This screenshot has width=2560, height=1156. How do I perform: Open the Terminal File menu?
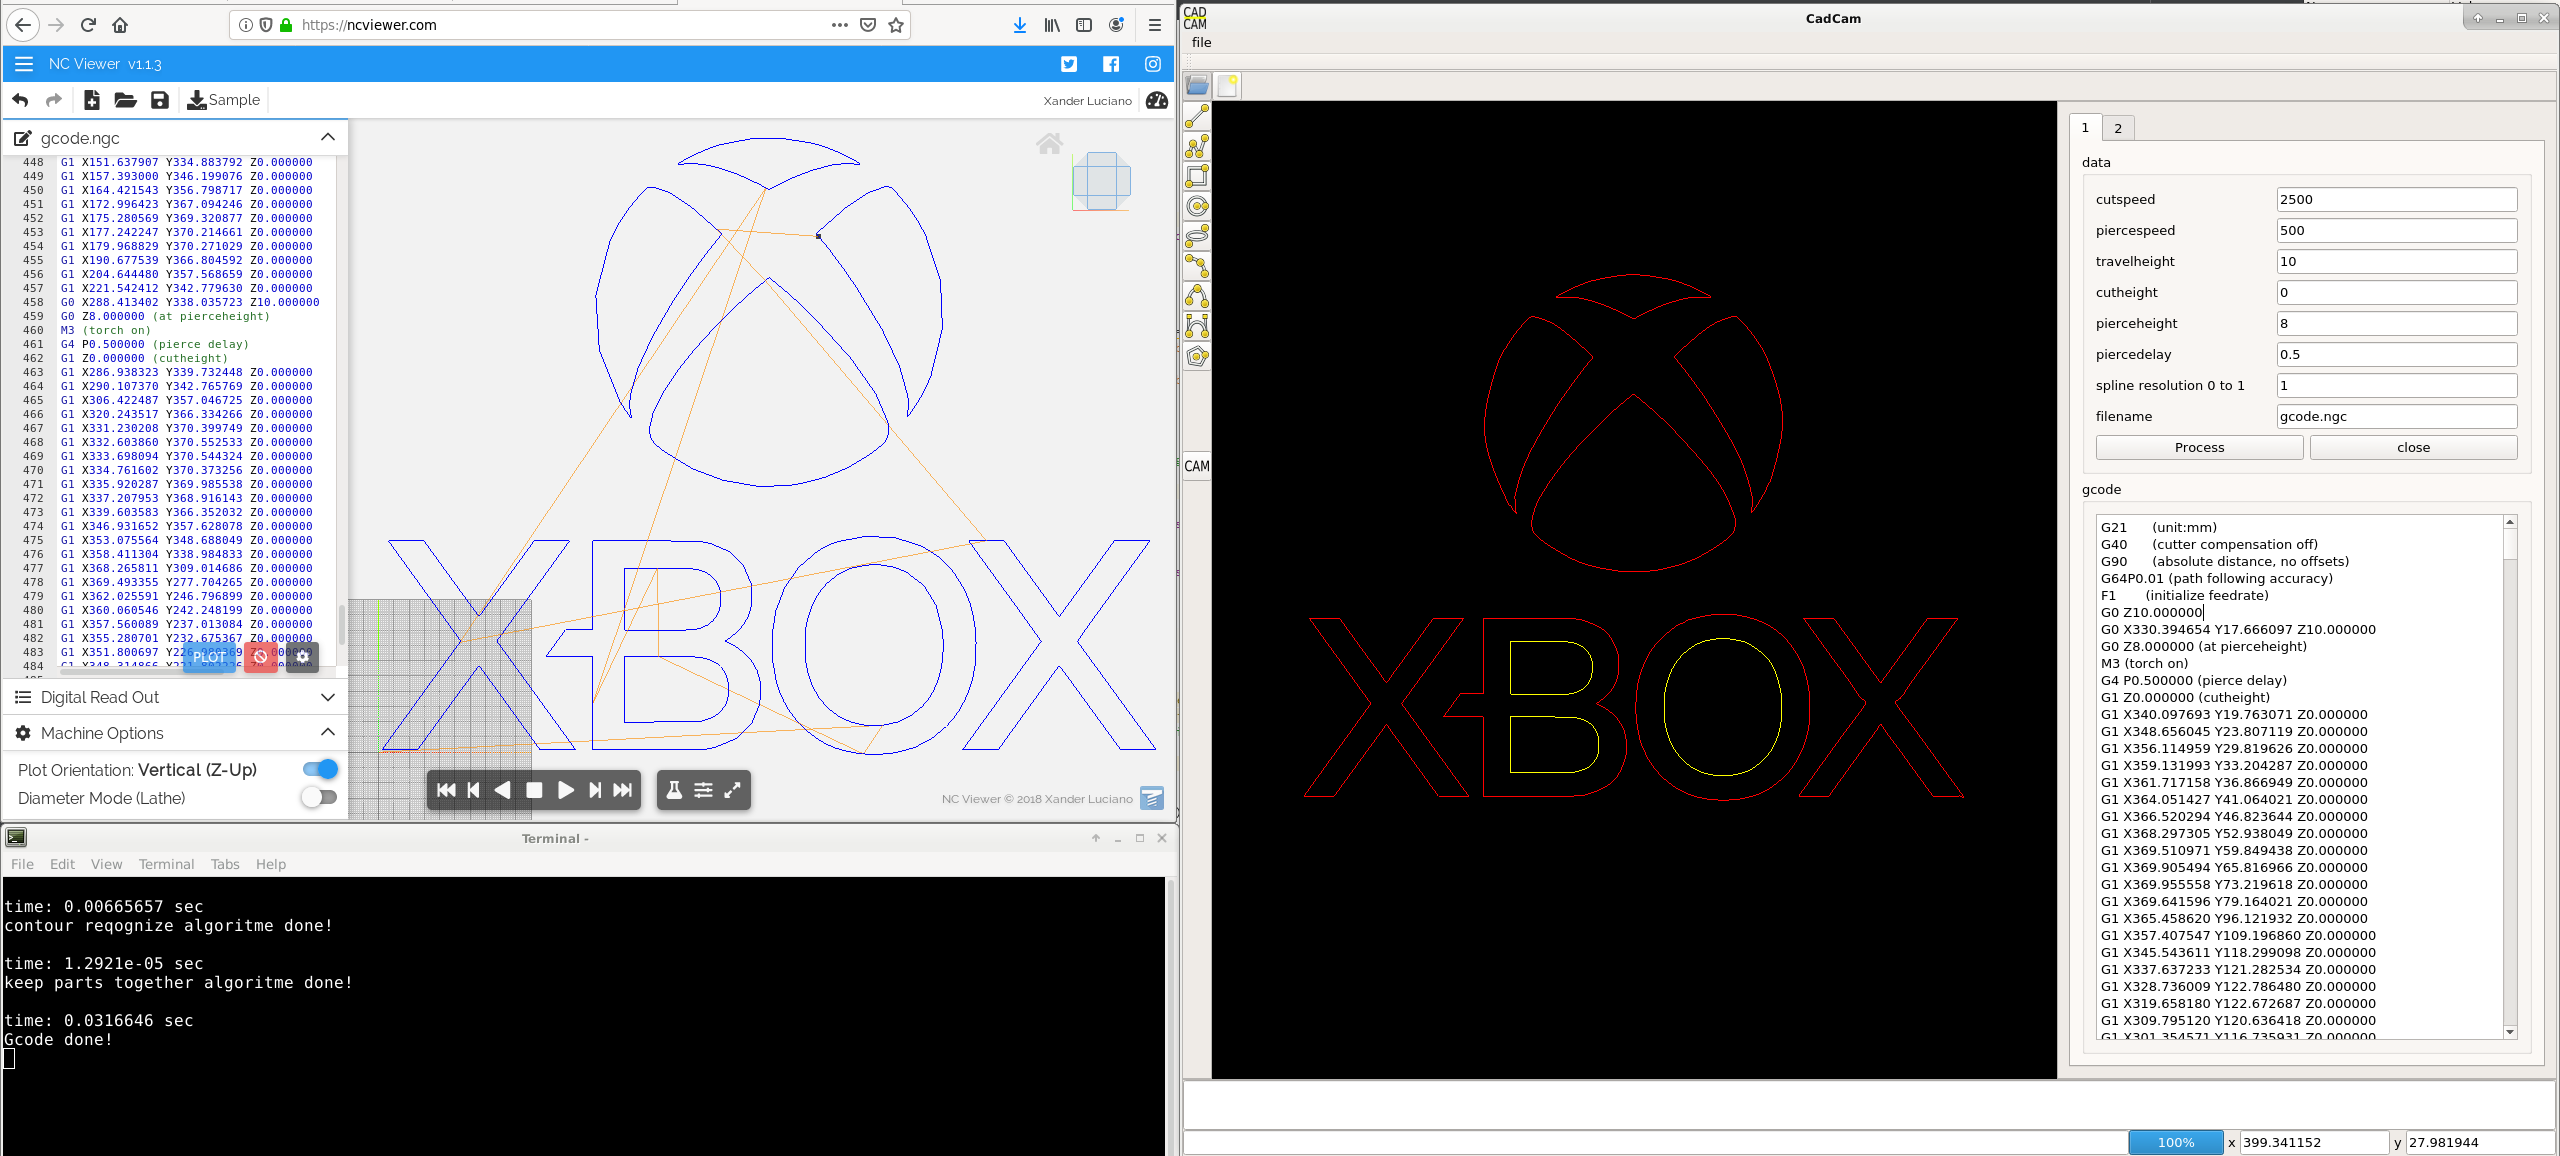(x=22, y=864)
